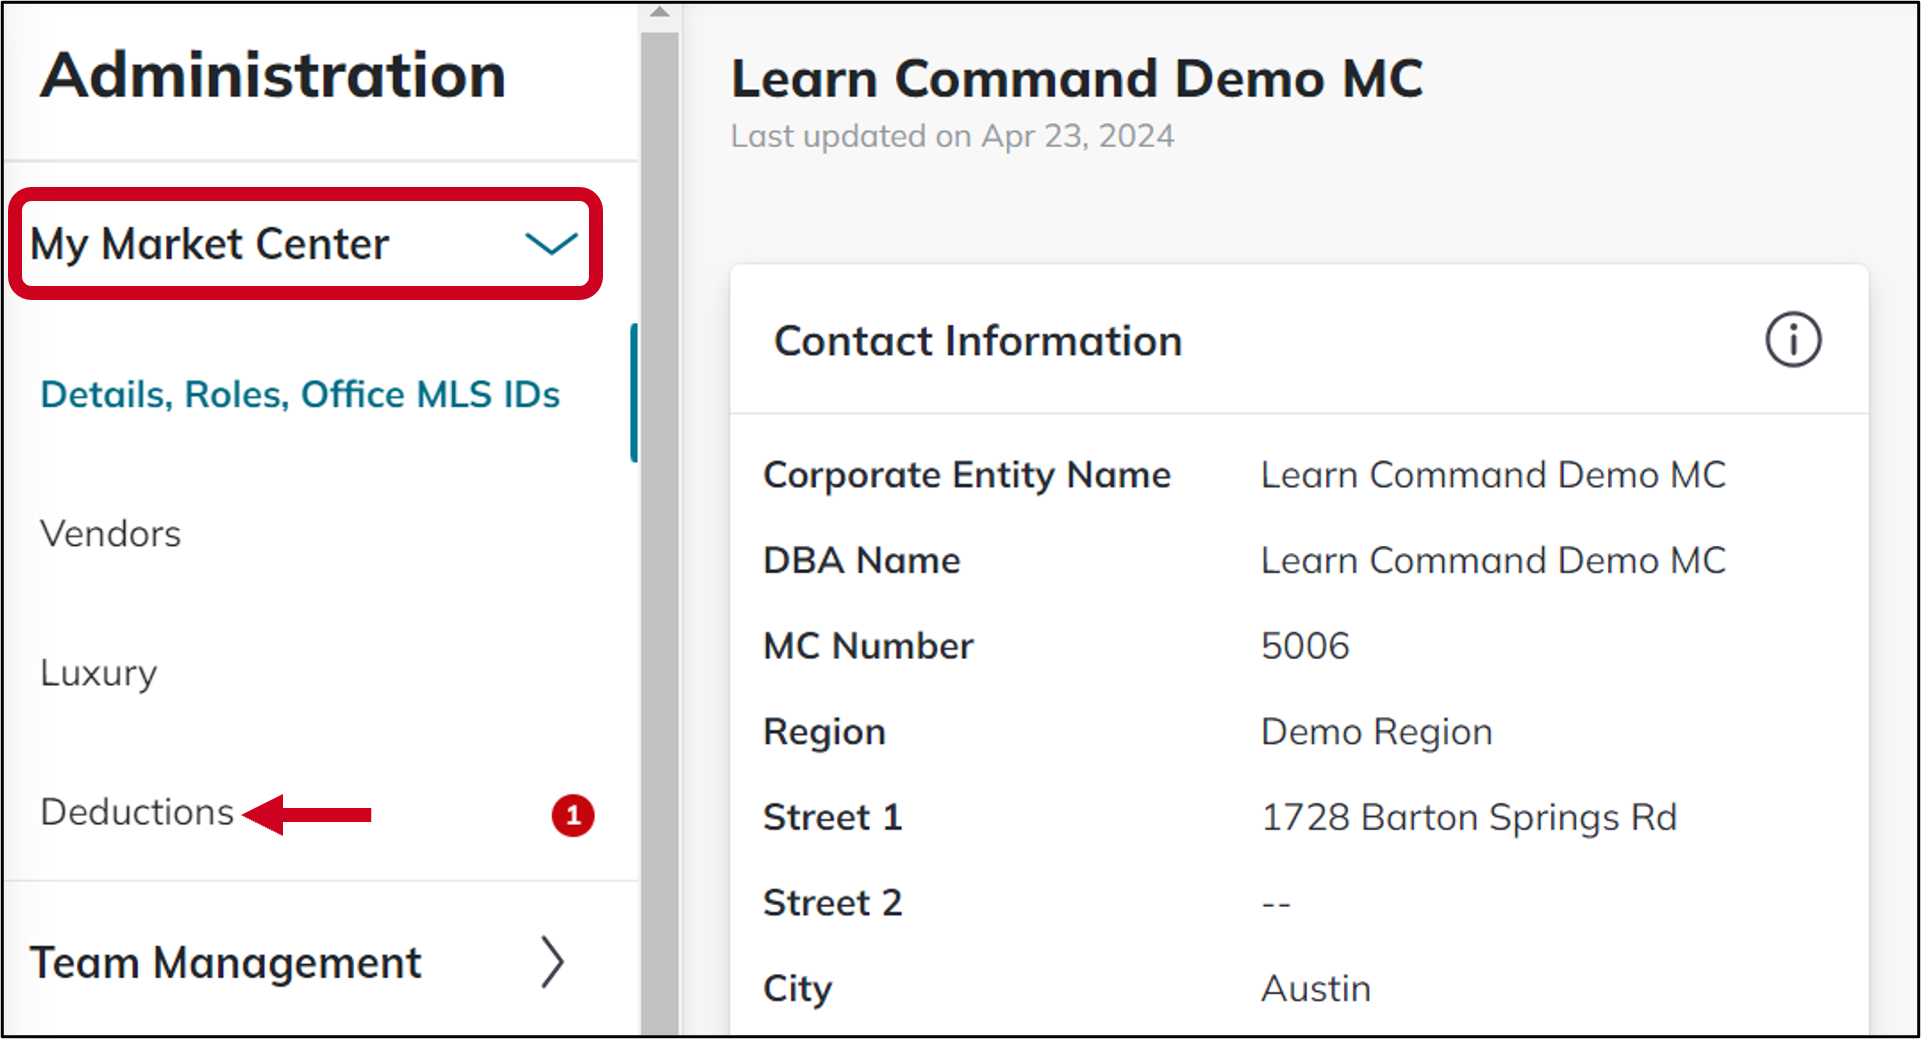Open the Team Management section label
This screenshot has width=1921, height=1039.
click(226, 963)
